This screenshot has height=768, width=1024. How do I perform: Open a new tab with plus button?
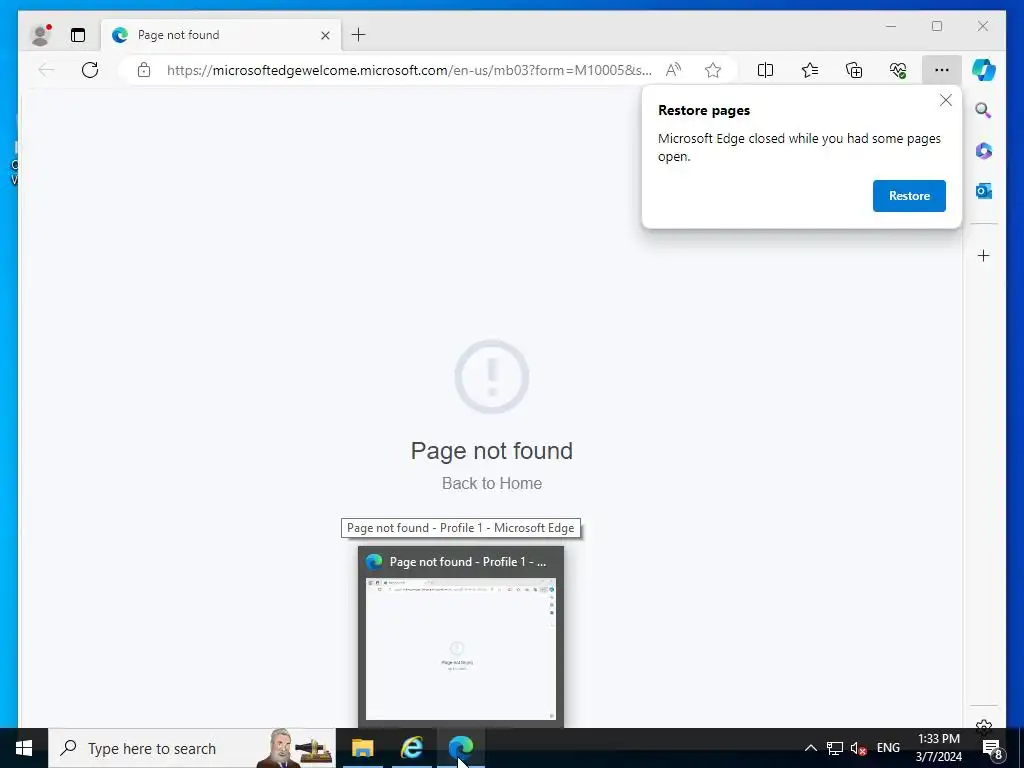[359, 35]
